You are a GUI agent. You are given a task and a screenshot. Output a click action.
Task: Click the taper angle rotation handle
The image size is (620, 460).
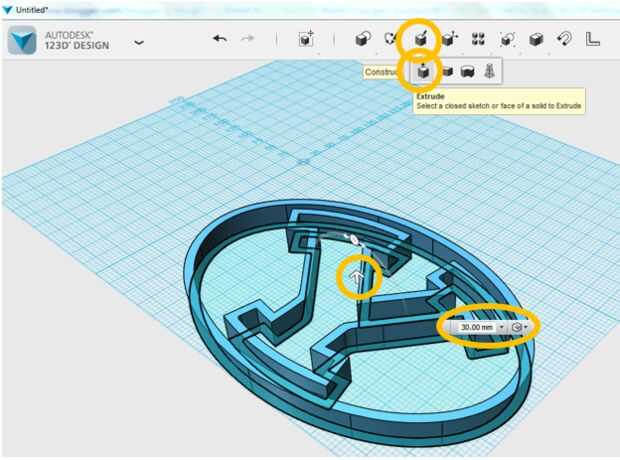(354, 239)
